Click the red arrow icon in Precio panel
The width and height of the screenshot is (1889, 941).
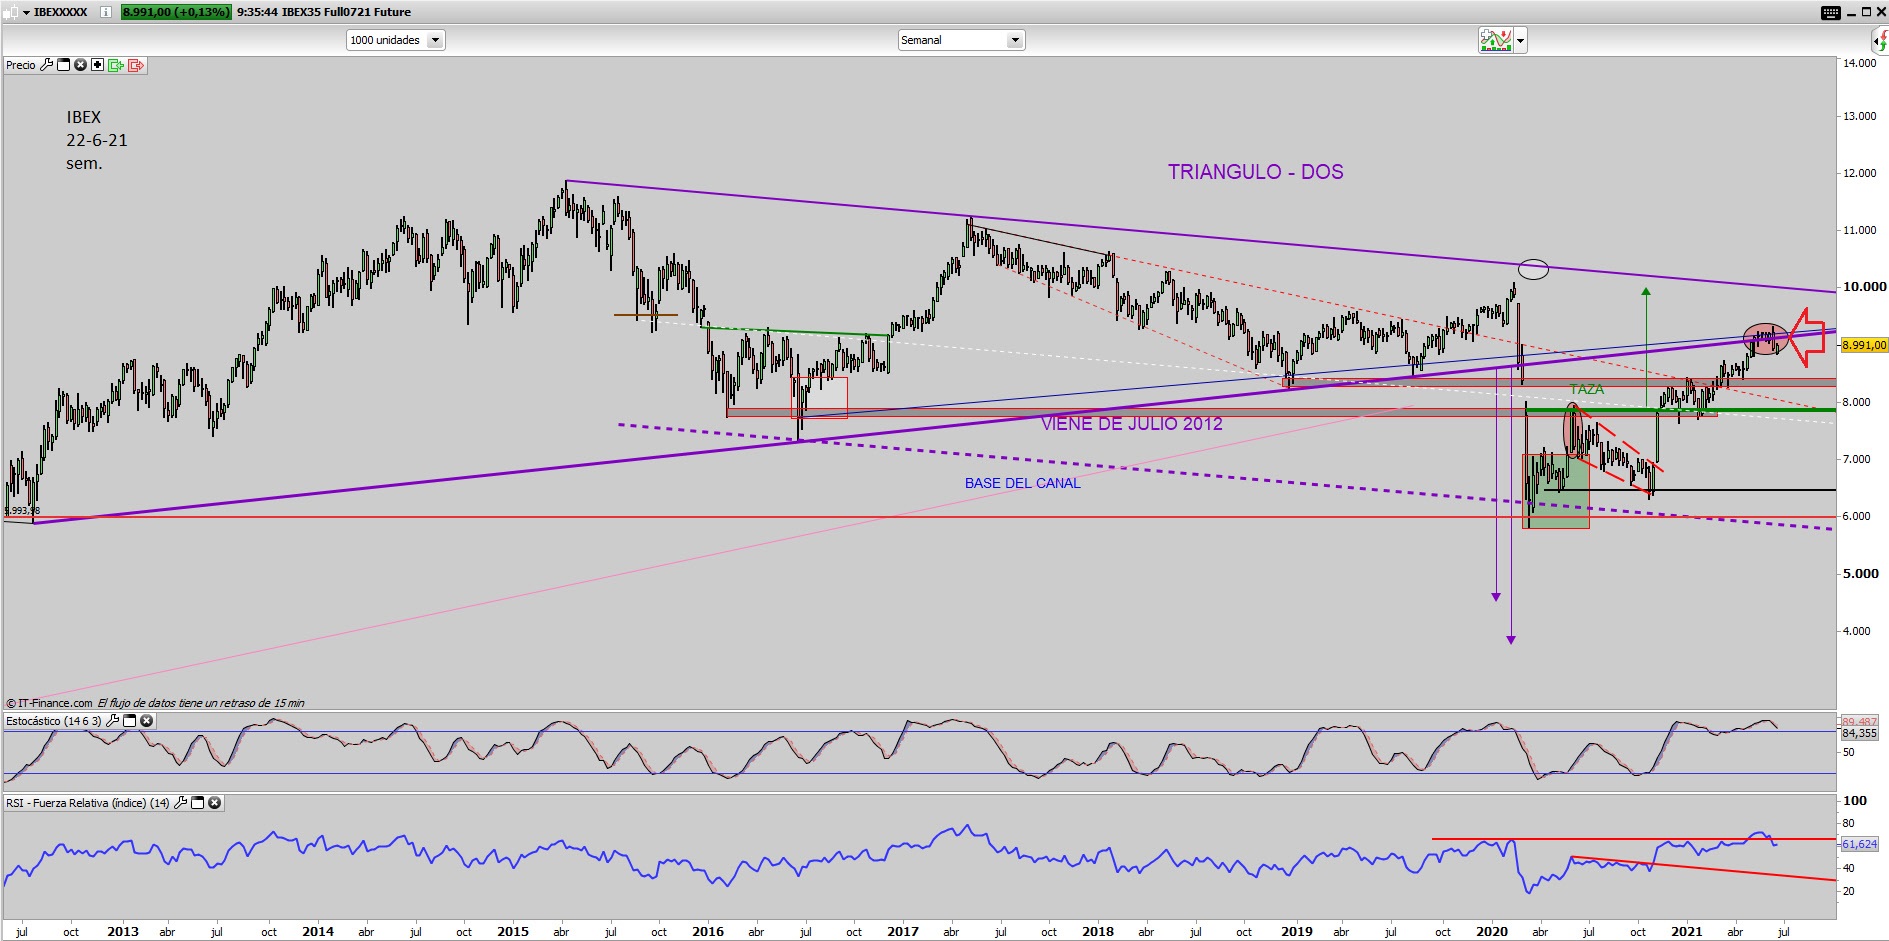click(x=136, y=65)
